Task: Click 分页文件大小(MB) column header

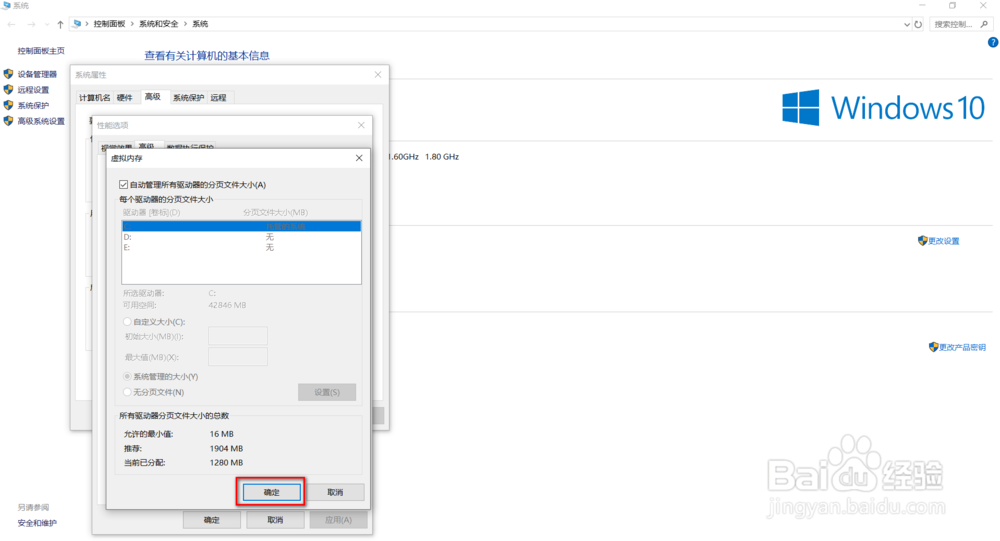Action: [276, 212]
